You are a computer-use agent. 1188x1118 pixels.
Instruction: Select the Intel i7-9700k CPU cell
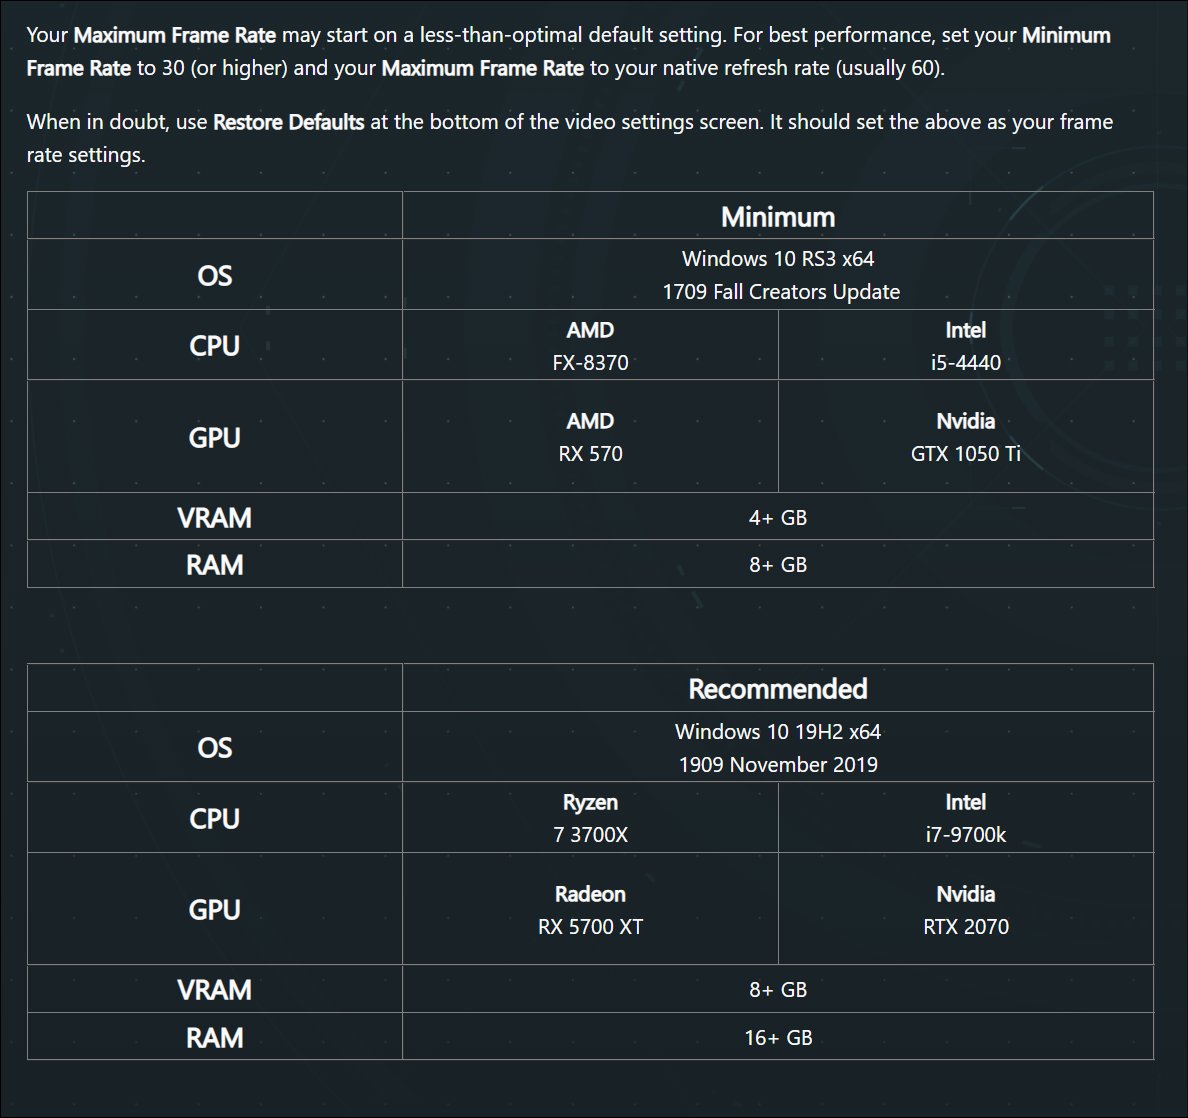pyautogui.click(x=965, y=818)
